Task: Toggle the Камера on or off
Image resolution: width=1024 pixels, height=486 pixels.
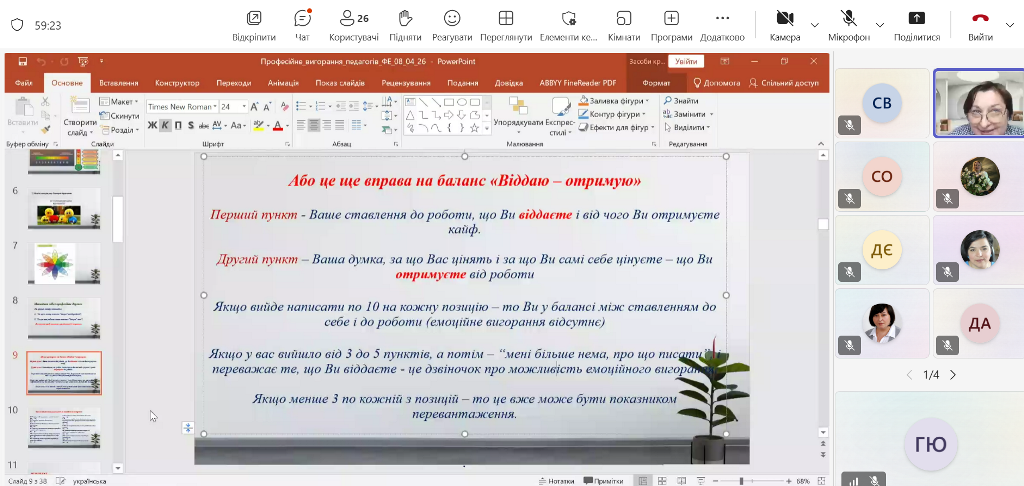Action: [785, 19]
